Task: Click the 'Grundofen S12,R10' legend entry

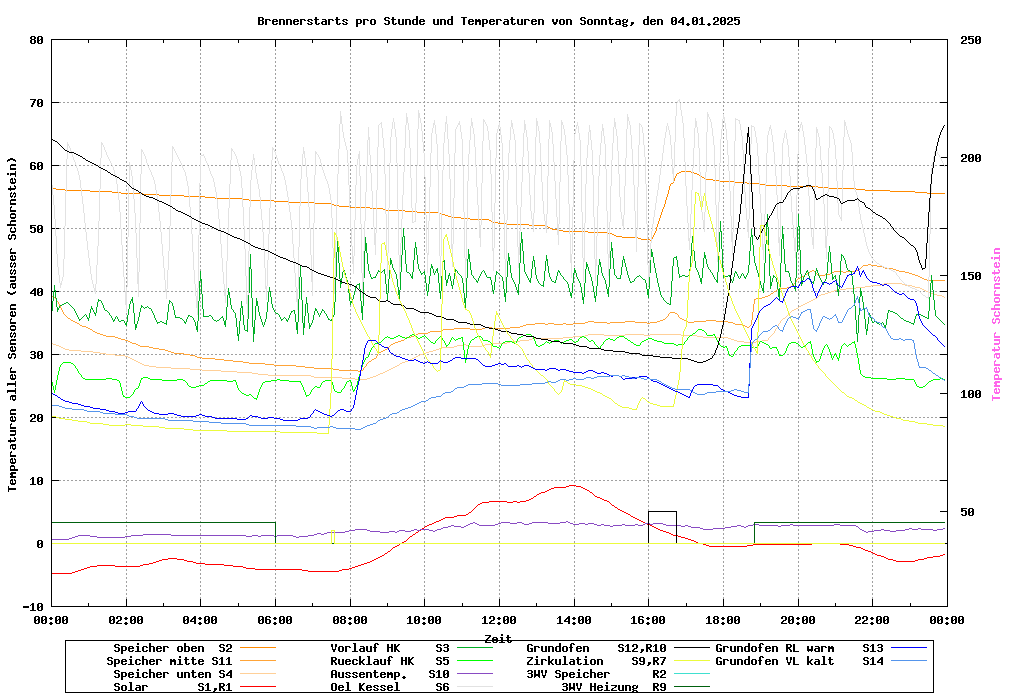Action: (596, 648)
